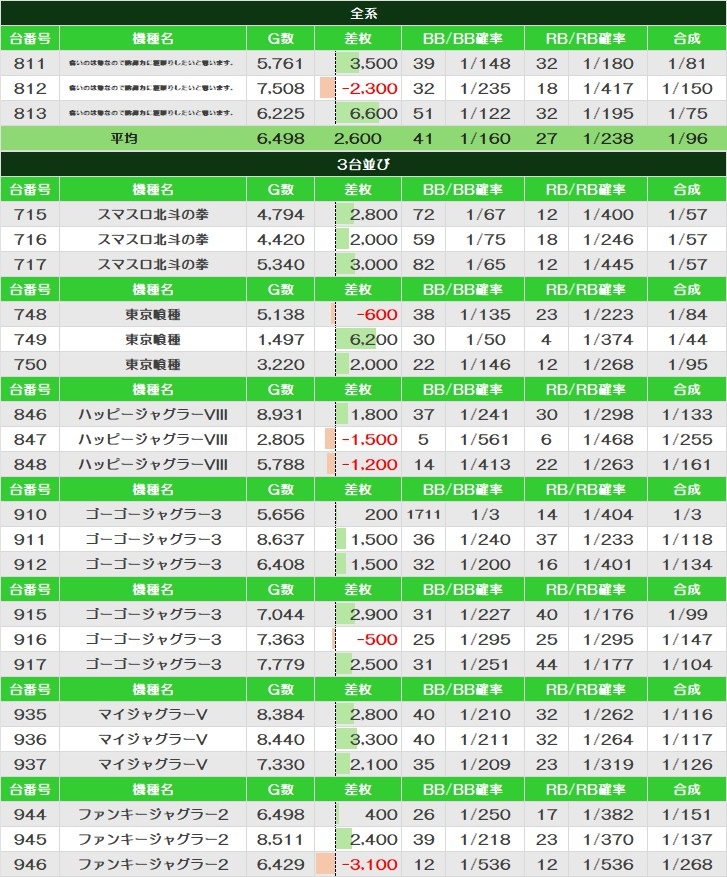The image size is (727, 877).
Task: Click the 3台並び section title
Action: click(x=364, y=164)
